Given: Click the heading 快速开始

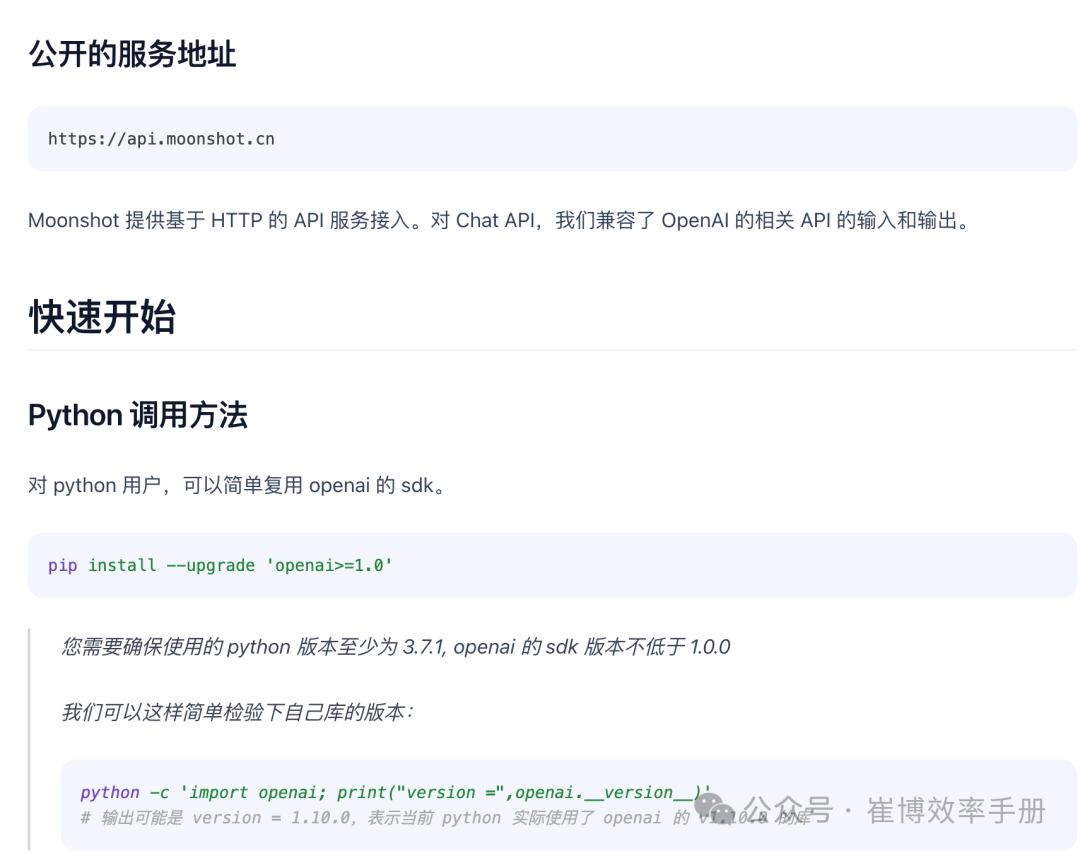Looking at the screenshot, I should (x=102, y=317).
